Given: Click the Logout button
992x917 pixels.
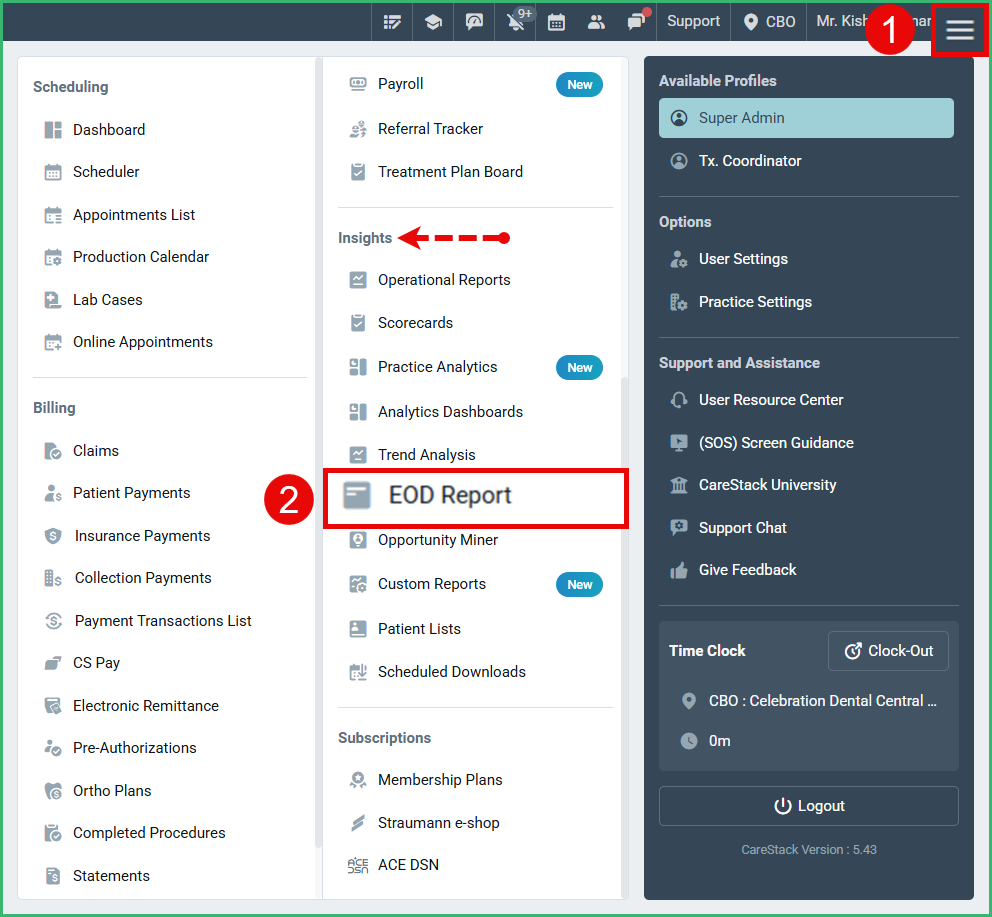Looking at the screenshot, I should tap(809, 806).
